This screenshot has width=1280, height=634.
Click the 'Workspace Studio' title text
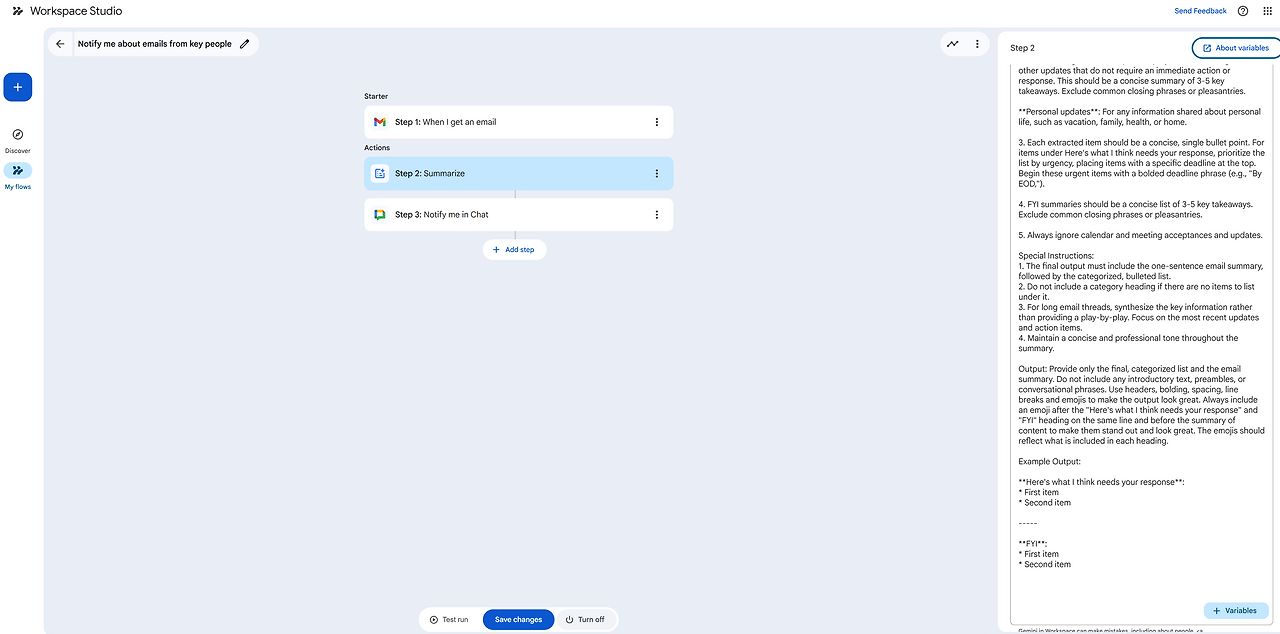(76, 11)
